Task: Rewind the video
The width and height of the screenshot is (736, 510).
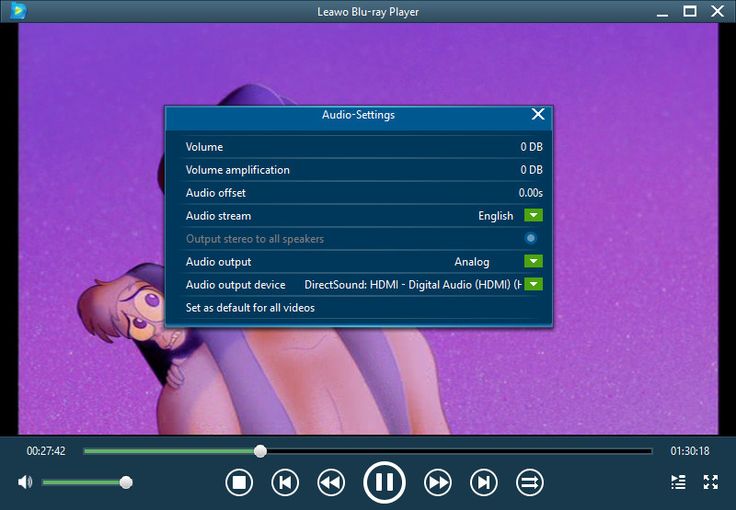Action: [x=331, y=482]
